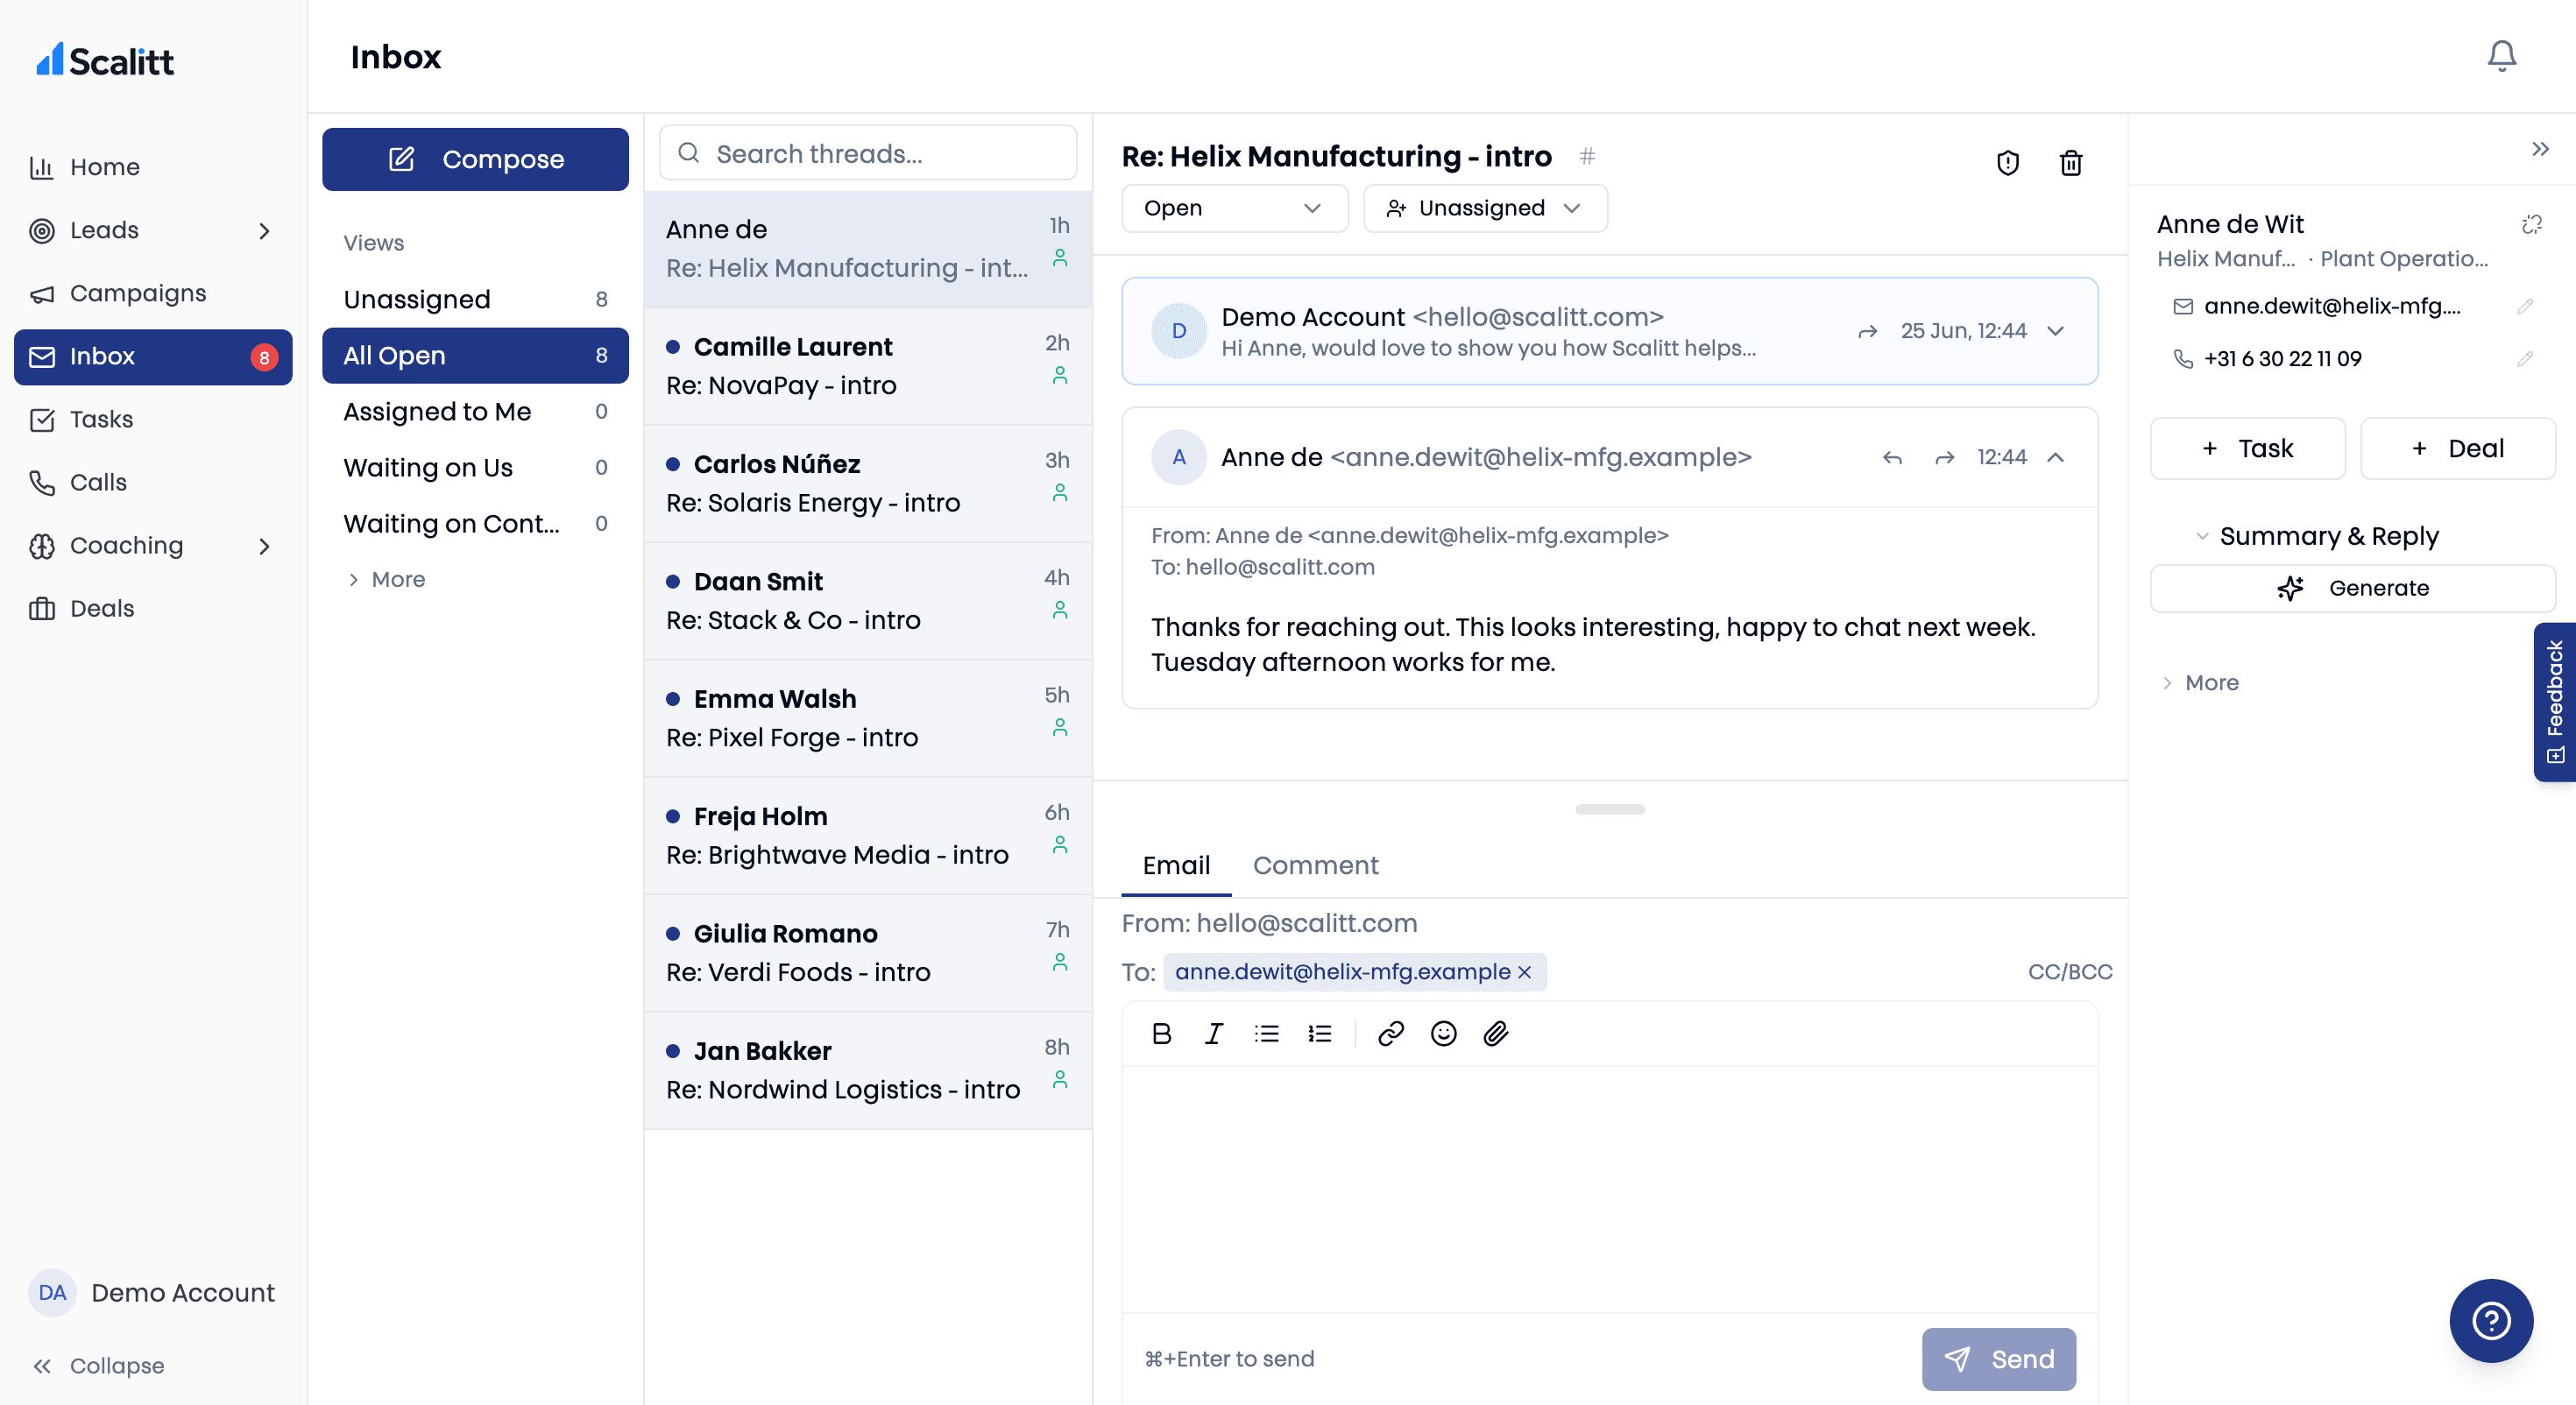The image size is (2576, 1405).
Task: Add a Deal for contact
Action: tap(2457, 448)
